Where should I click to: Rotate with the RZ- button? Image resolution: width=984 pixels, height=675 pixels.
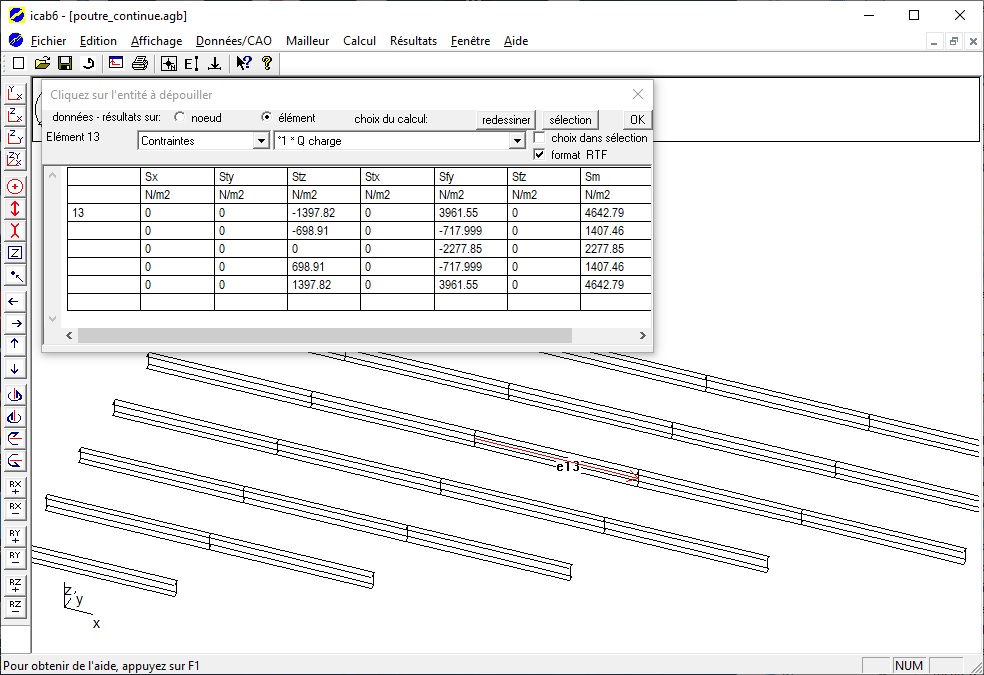tap(15, 607)
